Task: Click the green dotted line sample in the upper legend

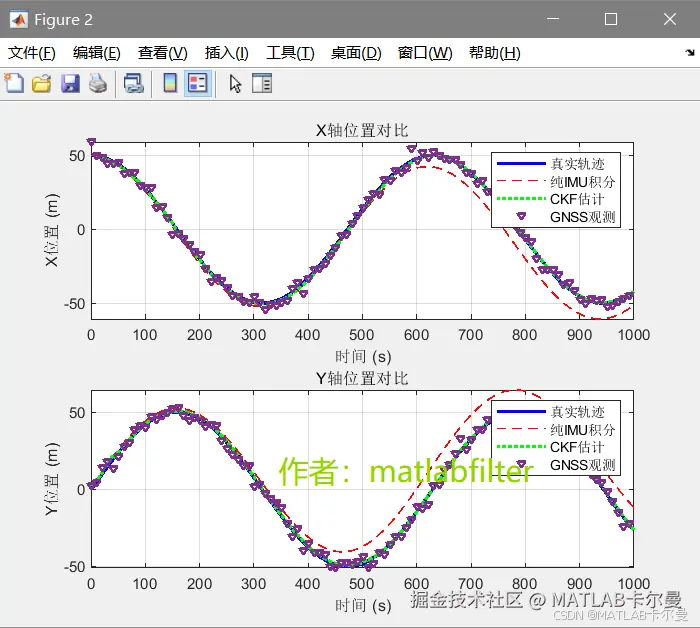Action: (521, 199)
